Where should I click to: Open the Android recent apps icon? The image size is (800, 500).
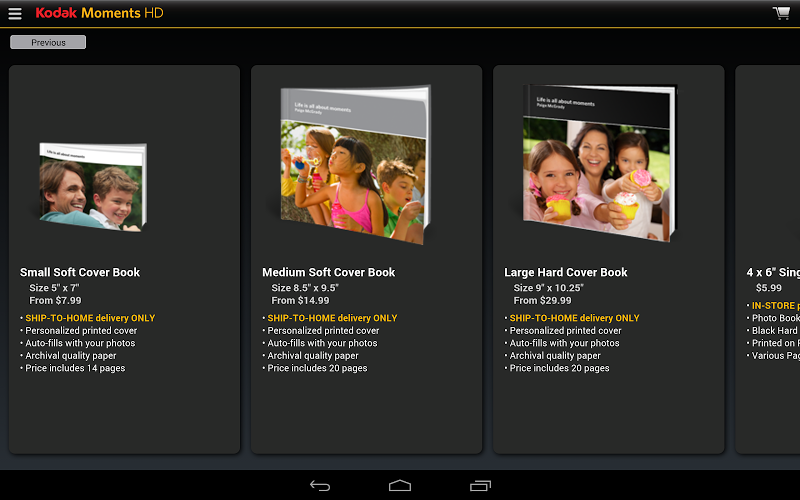pos(480,486)
